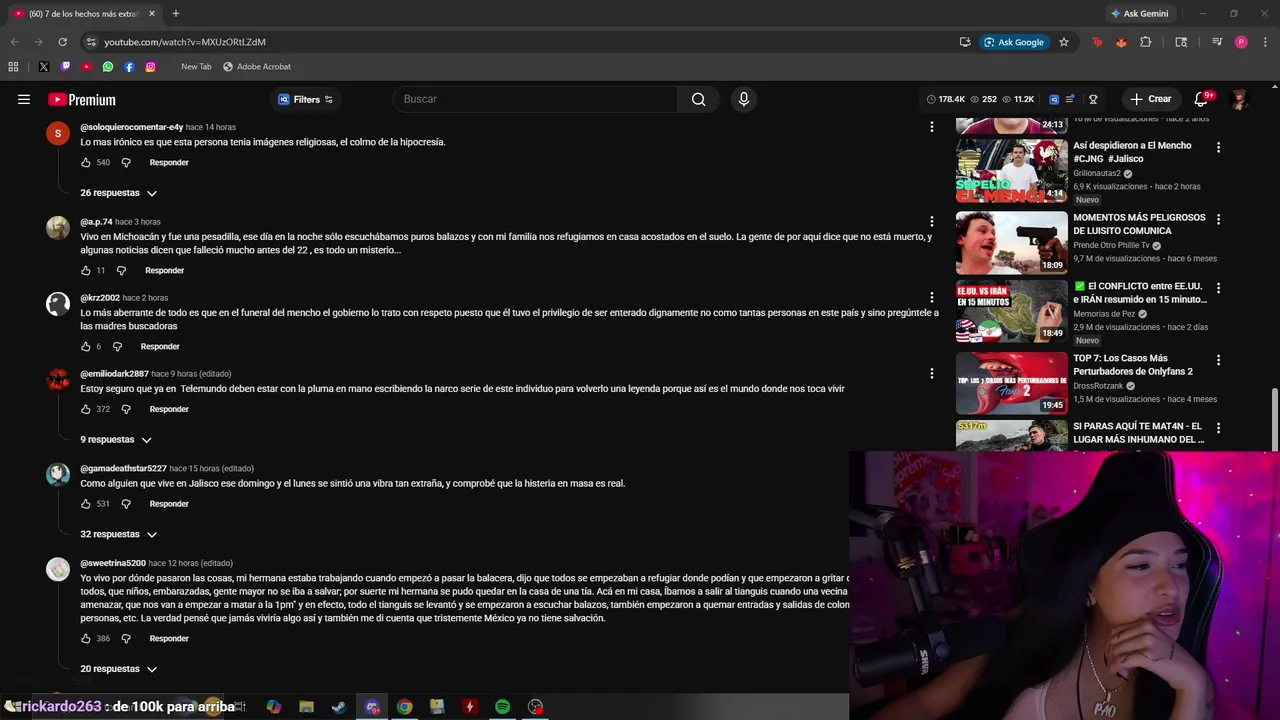1280x720 pixels.
Task: Open @a.p.74 channel username link
Action: tap(96, 222)
